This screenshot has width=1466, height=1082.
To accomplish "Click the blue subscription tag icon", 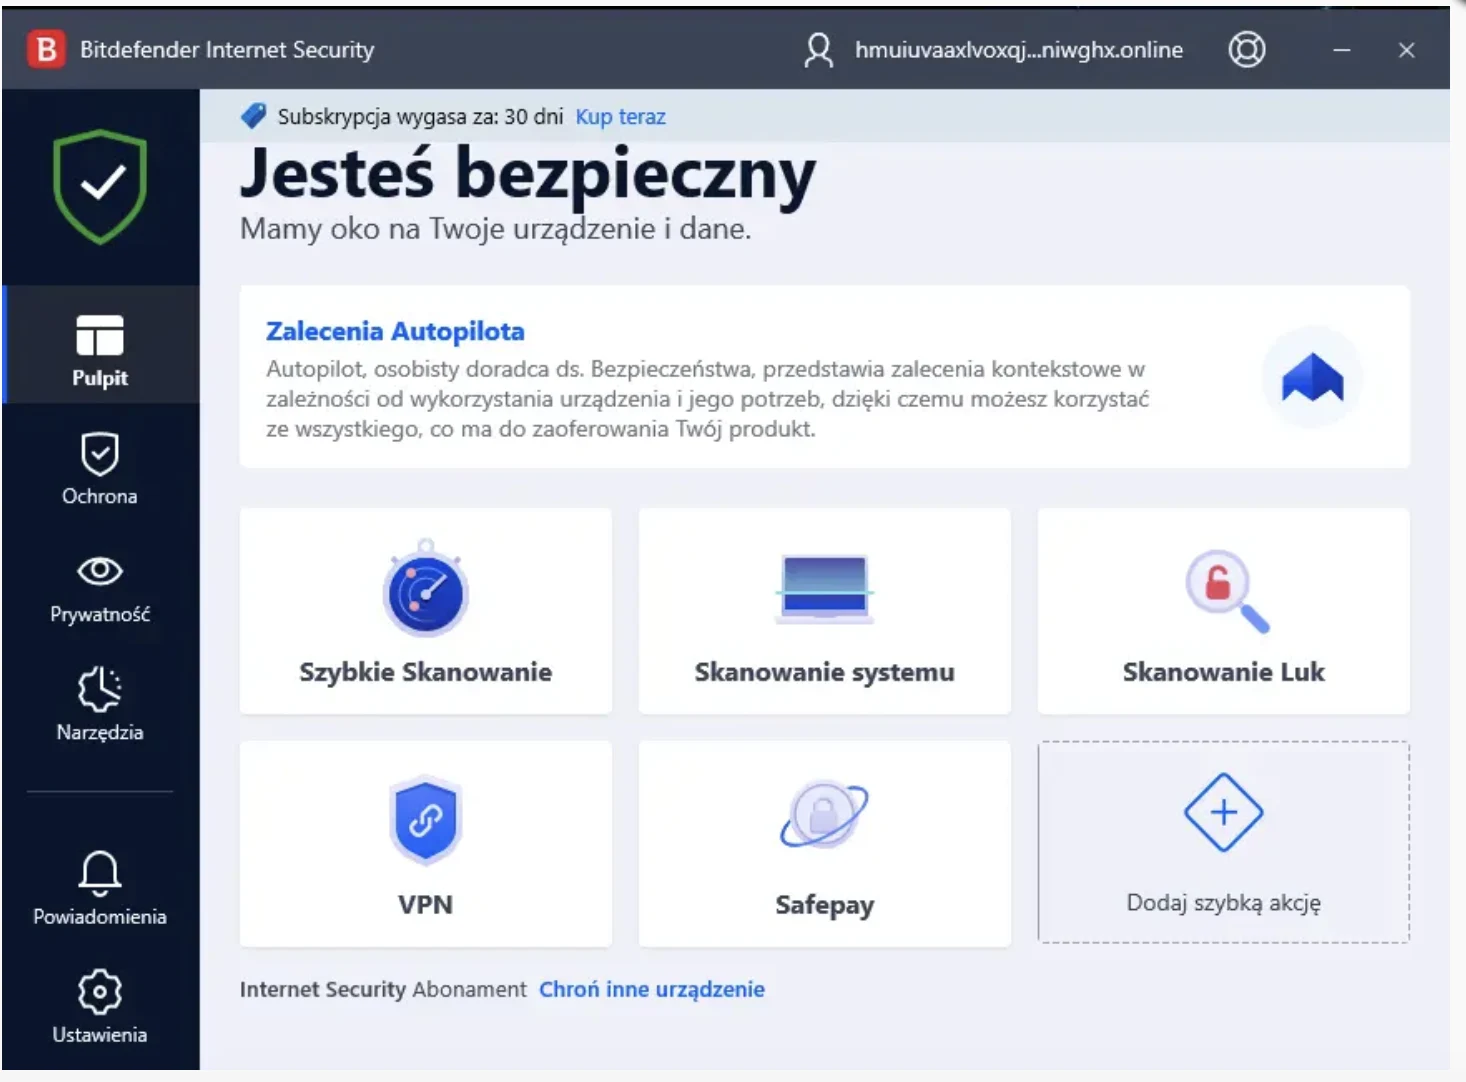I will [x=253, y=116].
